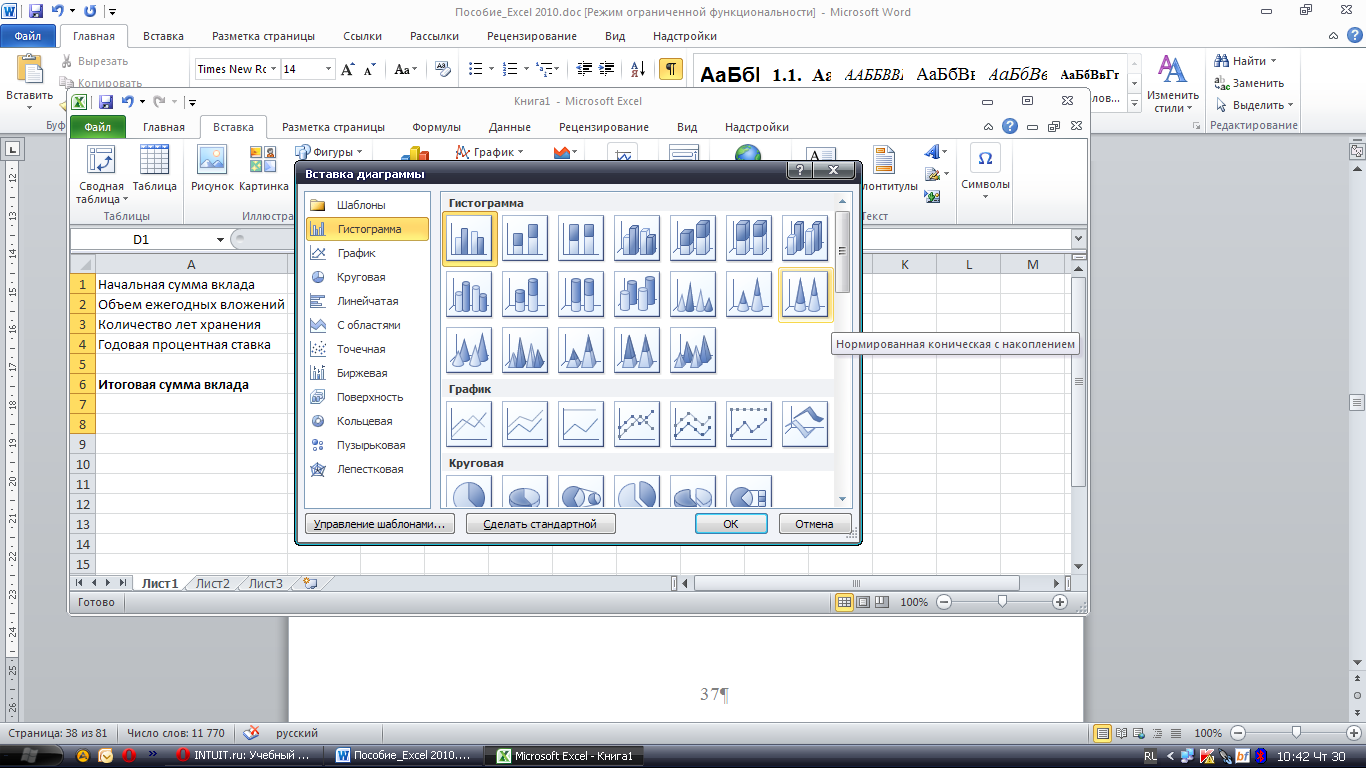Click Сделать стандартной button
The image size is (1366, 768).
coord(540,524)
